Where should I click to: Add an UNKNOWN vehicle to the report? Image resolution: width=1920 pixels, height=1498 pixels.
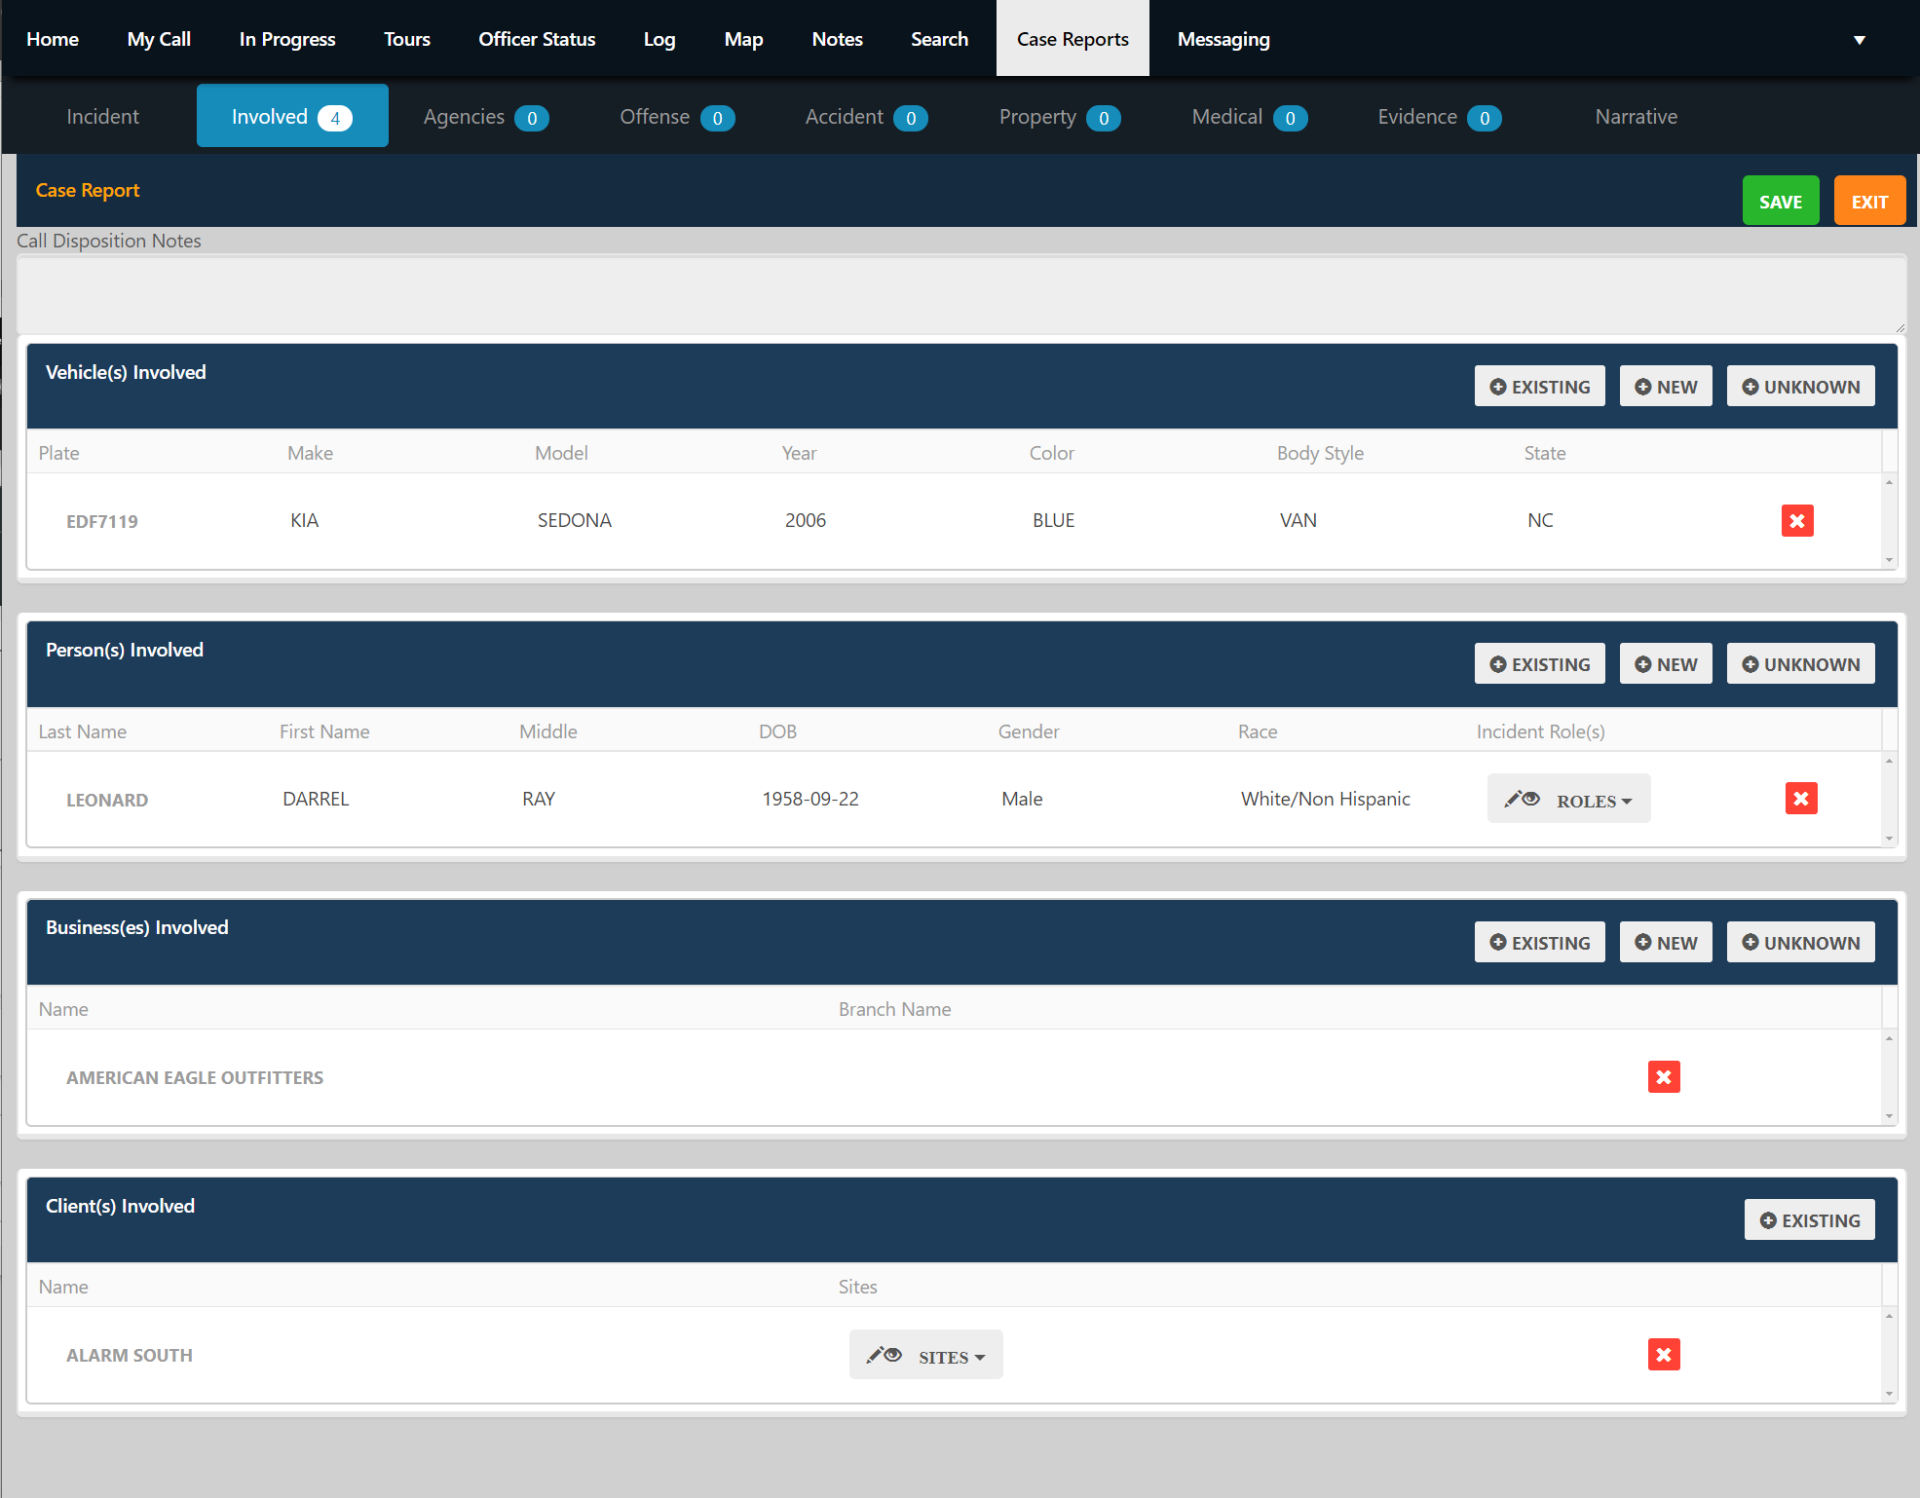pos(1800,385)
